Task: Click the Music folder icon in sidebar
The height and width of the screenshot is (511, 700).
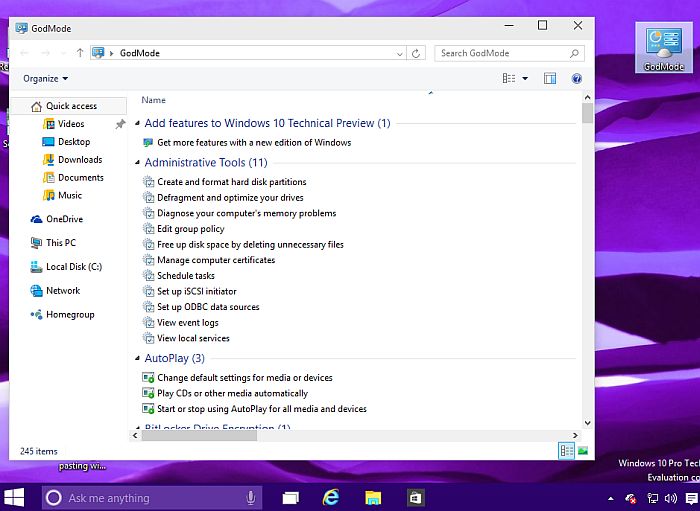Action: (49, 195)
